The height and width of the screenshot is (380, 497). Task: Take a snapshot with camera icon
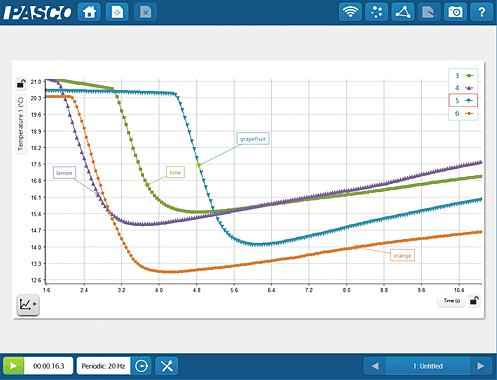coord(455,12)
